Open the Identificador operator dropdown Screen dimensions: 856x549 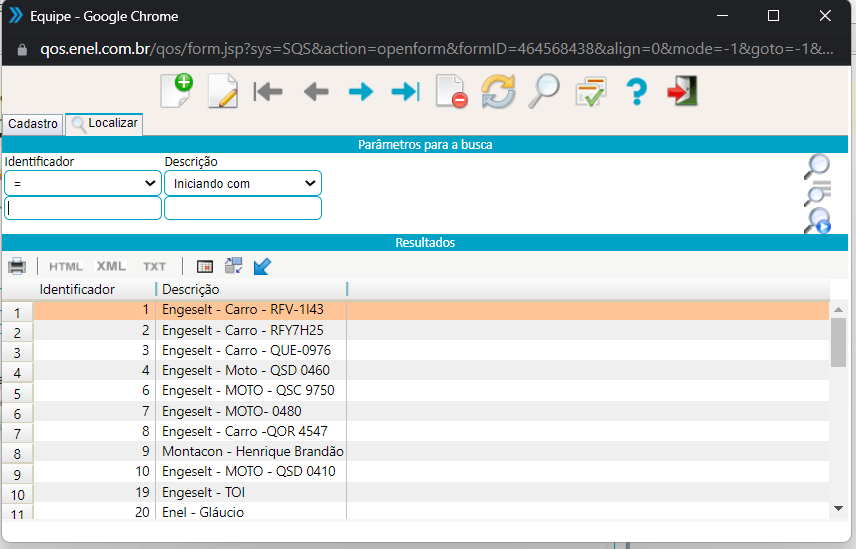coord(82,183)
